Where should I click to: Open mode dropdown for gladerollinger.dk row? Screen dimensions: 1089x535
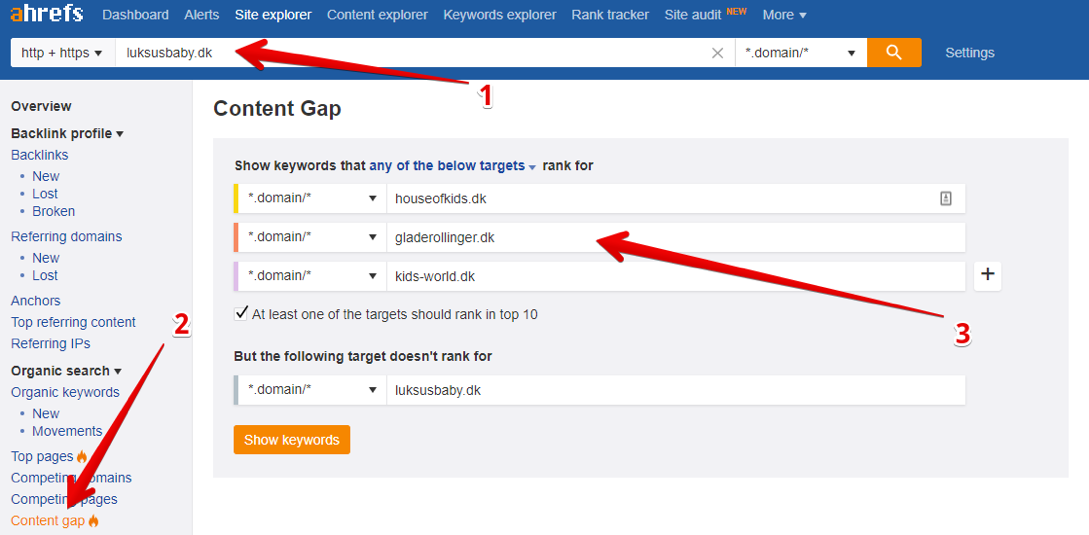click(312, 238)
